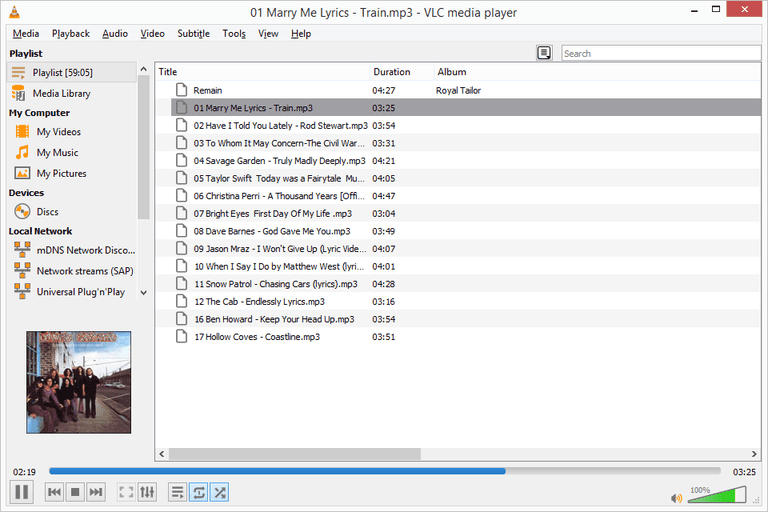The height and width of the screenshot is (512, 768).
Task: Select 08 Dave Barnes - God Gave Me You
Action: tap(458, 231)
